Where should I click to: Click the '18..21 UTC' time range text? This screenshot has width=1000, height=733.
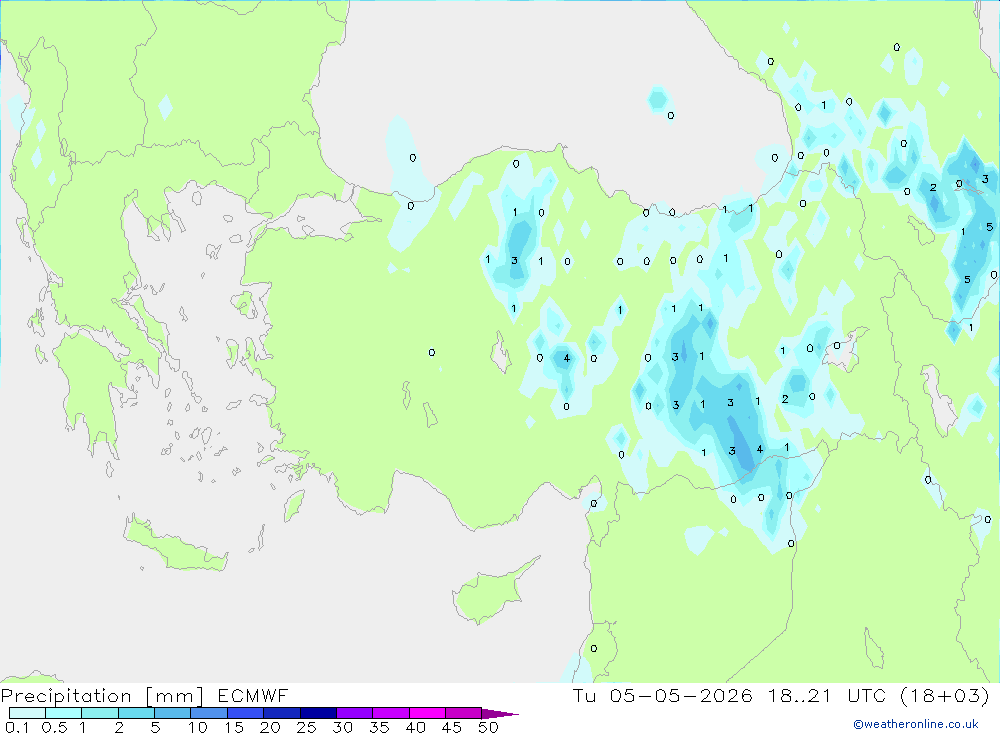[x=827, y=696]
